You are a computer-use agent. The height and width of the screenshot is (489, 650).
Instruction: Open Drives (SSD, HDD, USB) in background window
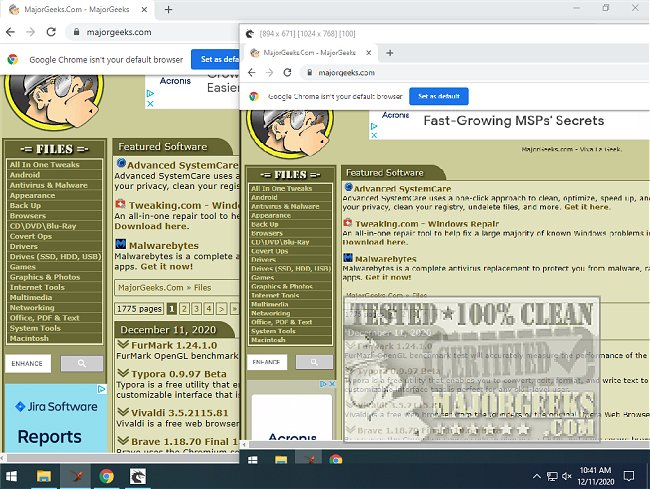54,257
